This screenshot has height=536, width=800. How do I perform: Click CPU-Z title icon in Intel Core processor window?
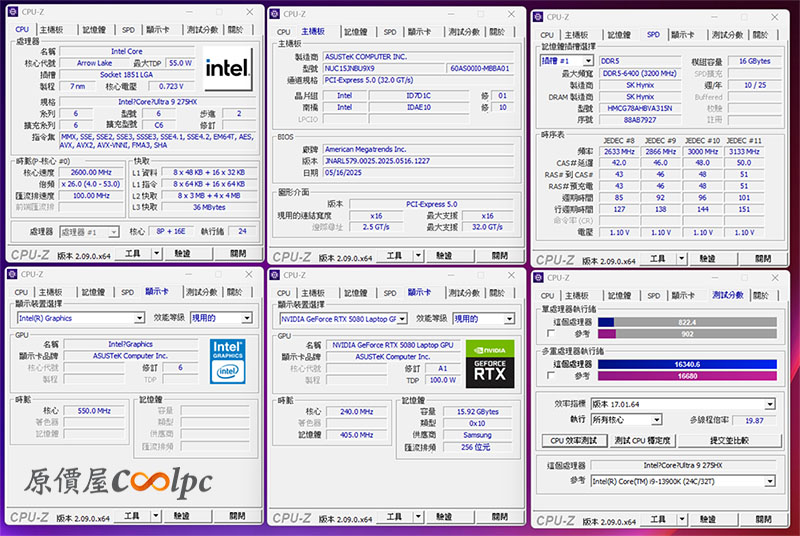pos(13,11)
